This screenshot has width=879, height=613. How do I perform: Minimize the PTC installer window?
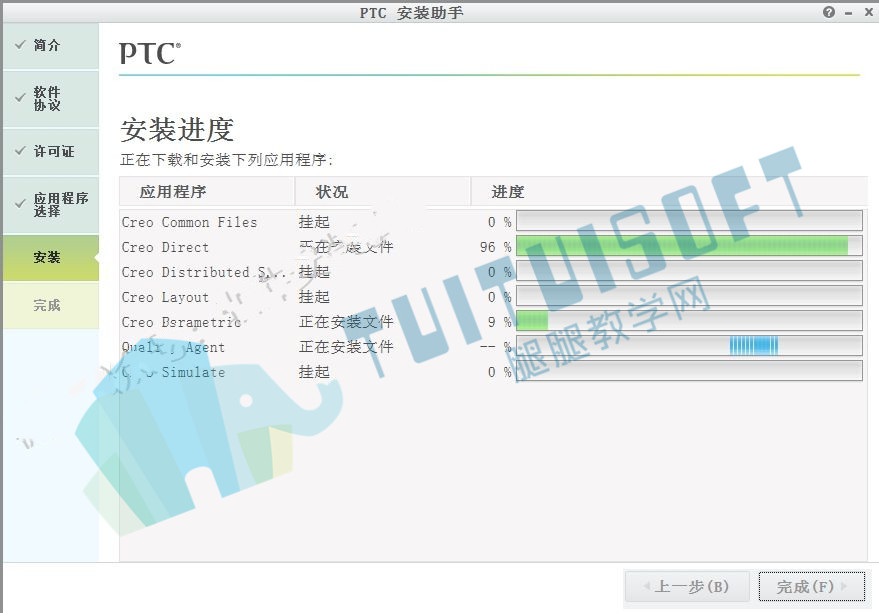pyautogui.click(x=848, y=12)
